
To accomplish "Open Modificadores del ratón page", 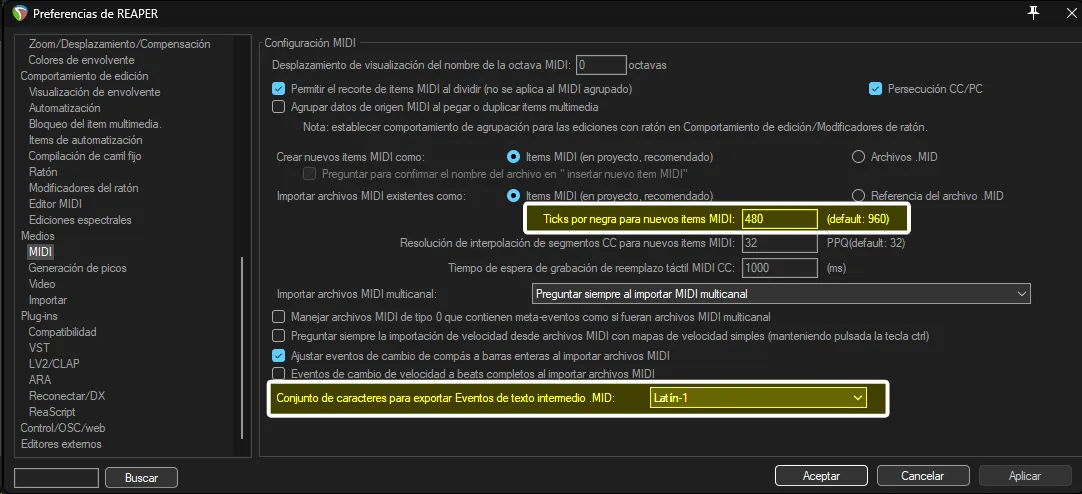I will pyautogui.click(x=83, y=188).
